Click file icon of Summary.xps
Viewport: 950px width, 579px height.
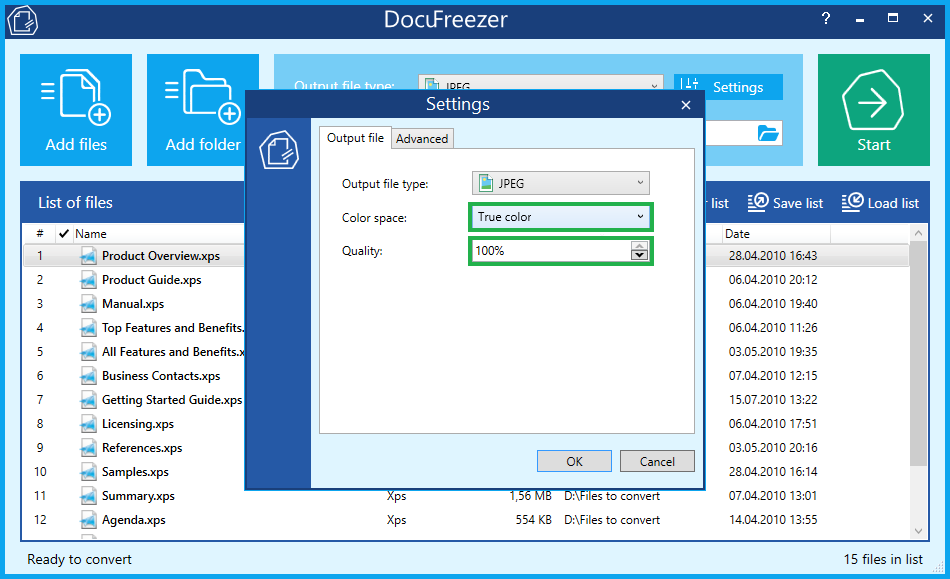pos(88,495)
